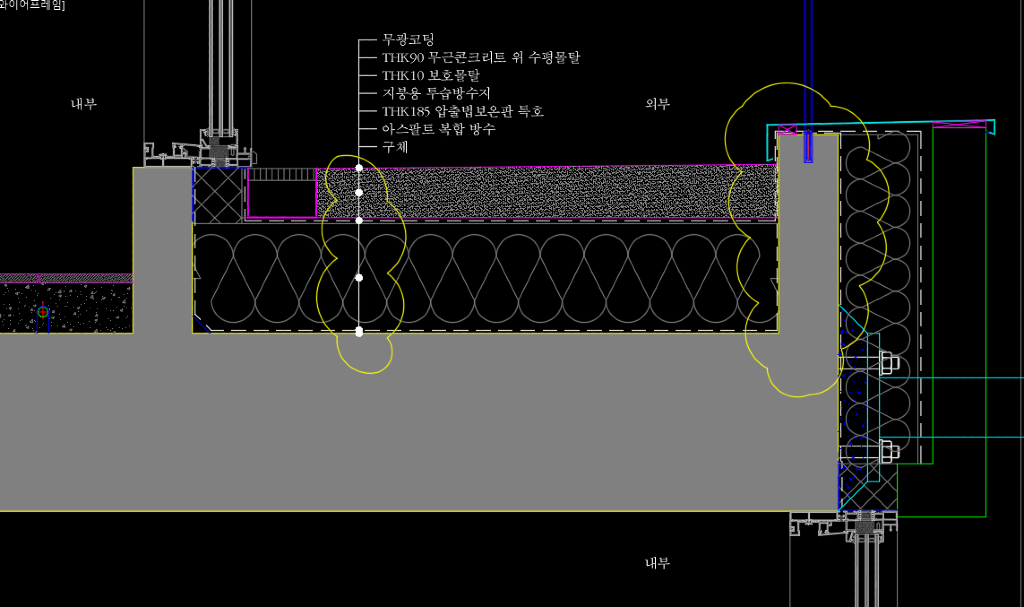
Task: Select the 내부 label at upper left
Action: (84, 104)
